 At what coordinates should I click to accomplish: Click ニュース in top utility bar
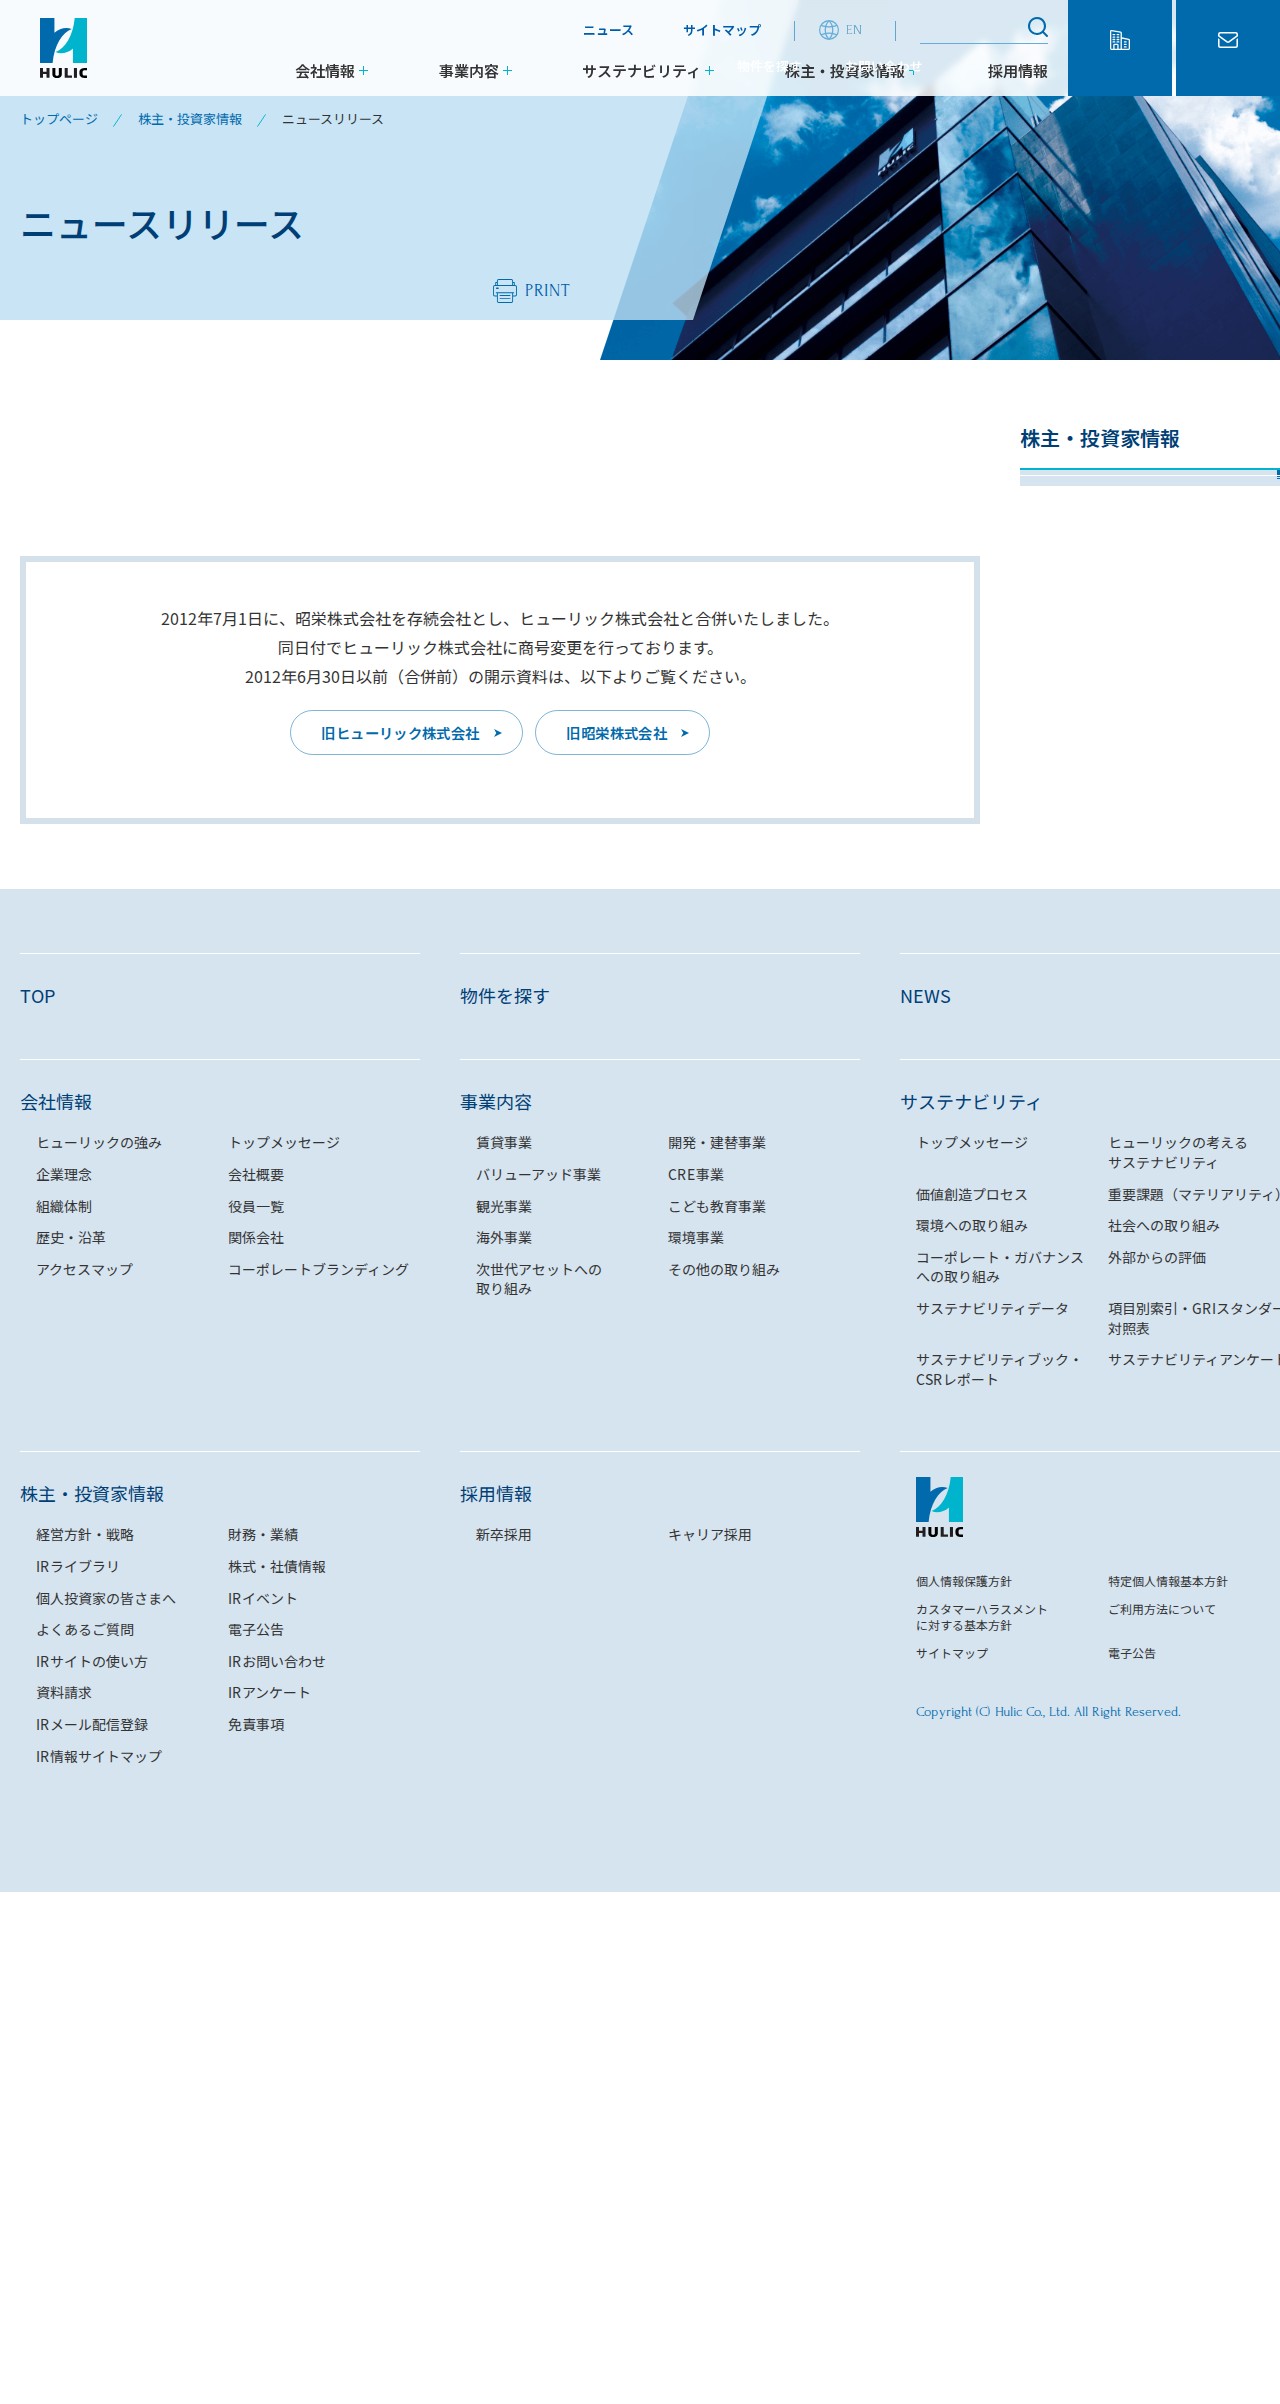608,30
